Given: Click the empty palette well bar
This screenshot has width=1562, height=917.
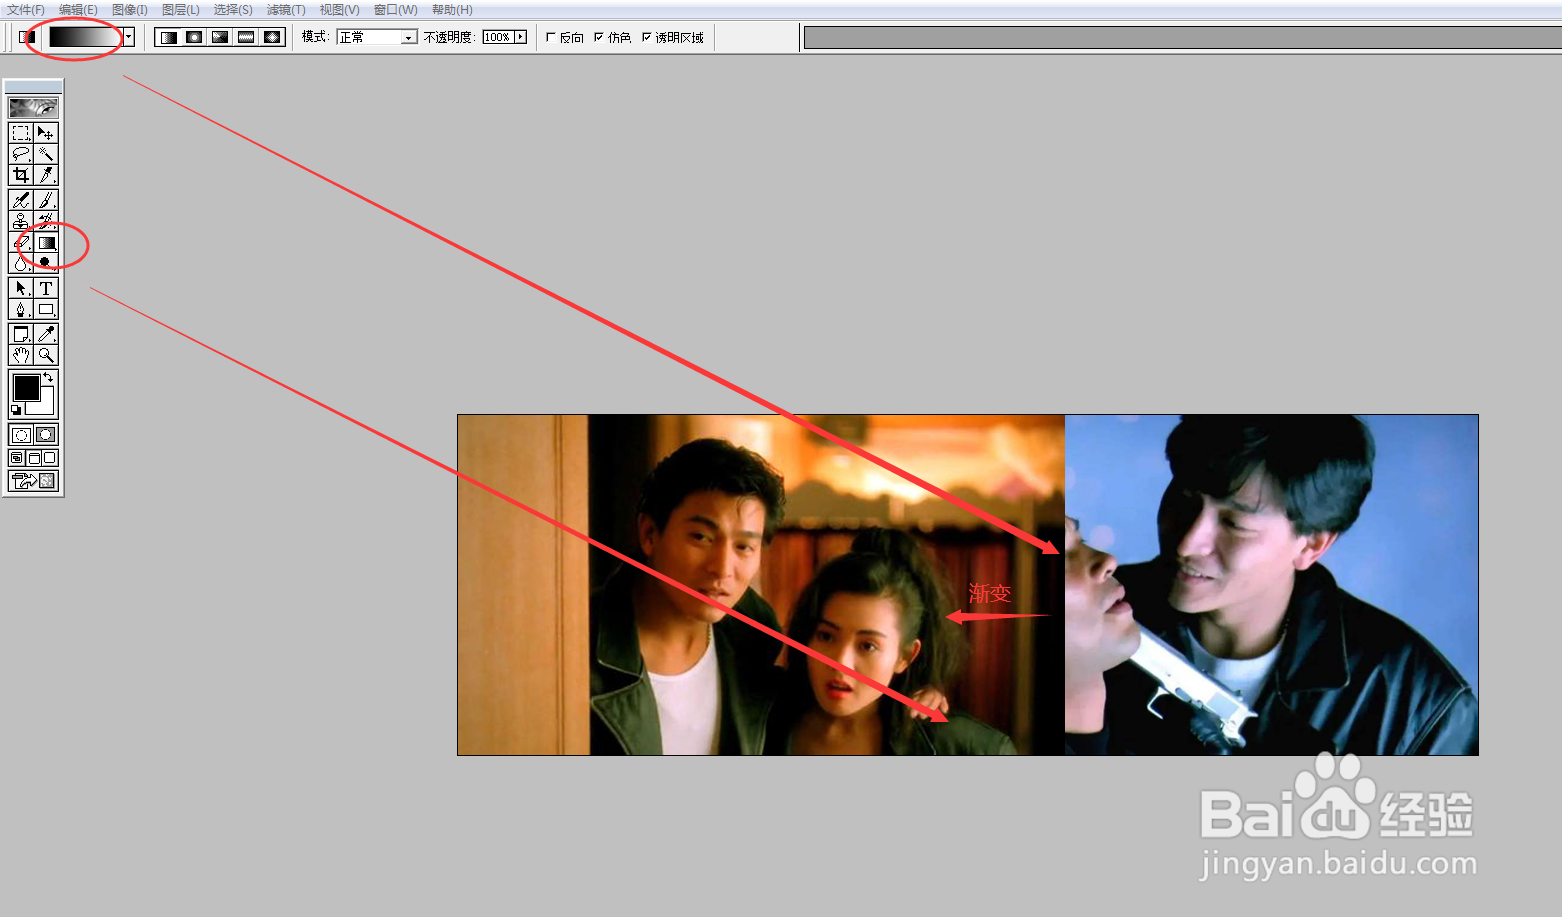Looking at the screenshot, I should click(x=1182, y=38).
